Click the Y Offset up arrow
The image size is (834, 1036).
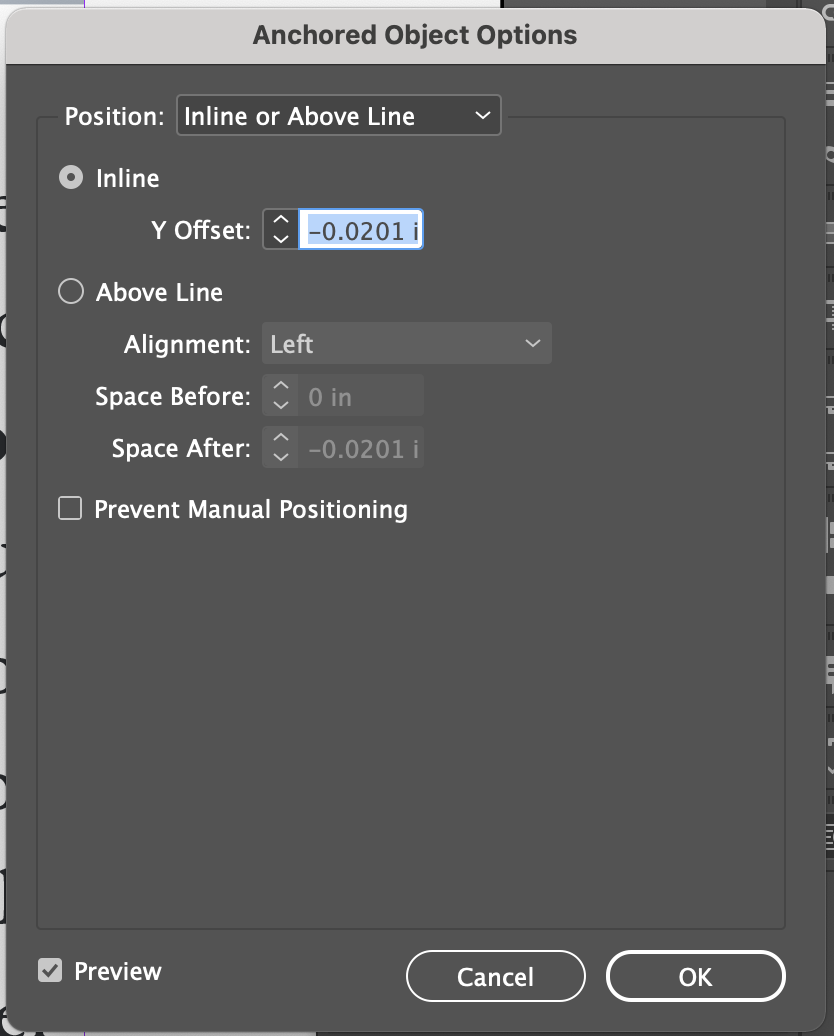[280, 222]
